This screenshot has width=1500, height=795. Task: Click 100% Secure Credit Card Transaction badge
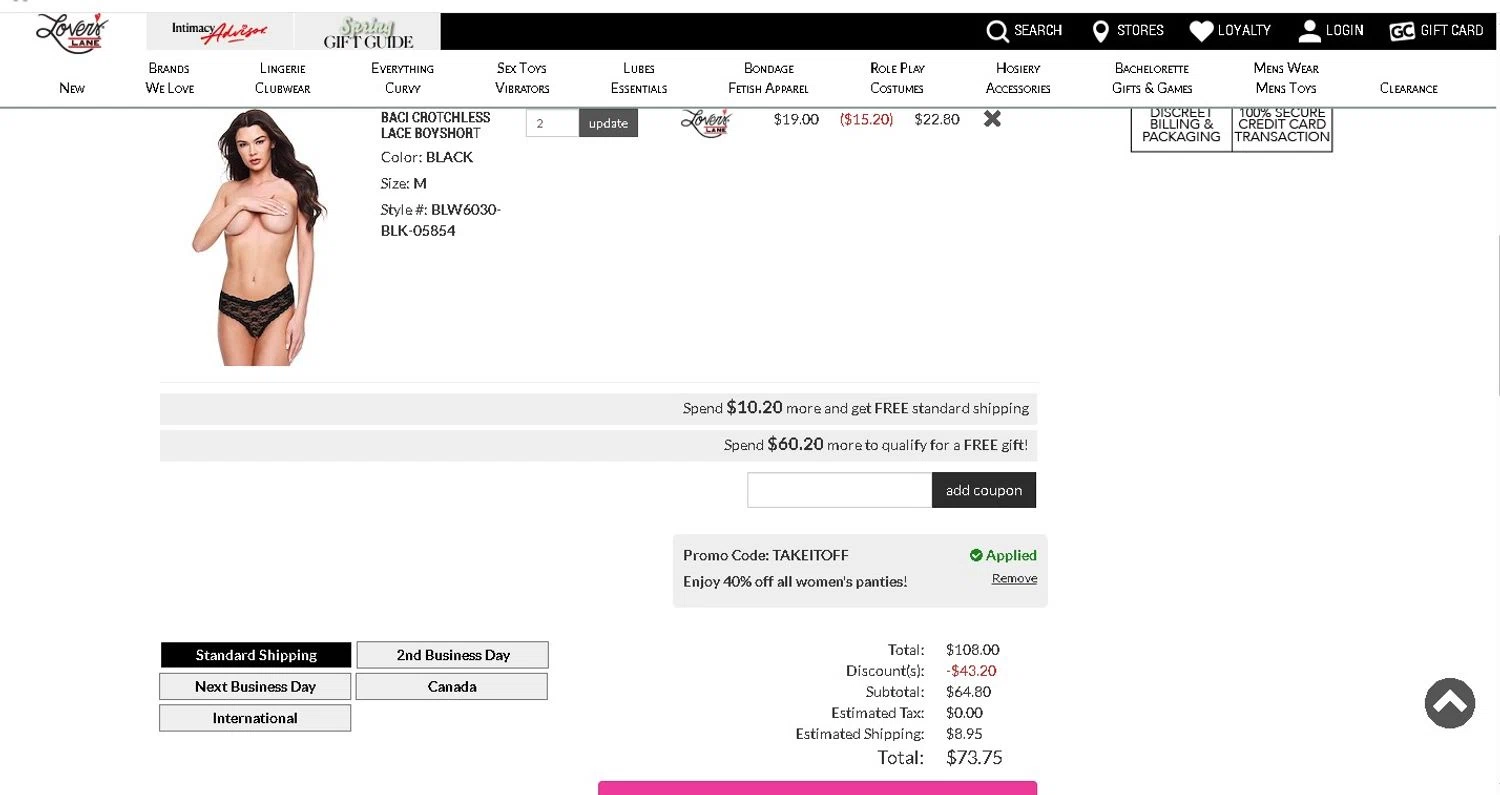tap(1282, 128)
